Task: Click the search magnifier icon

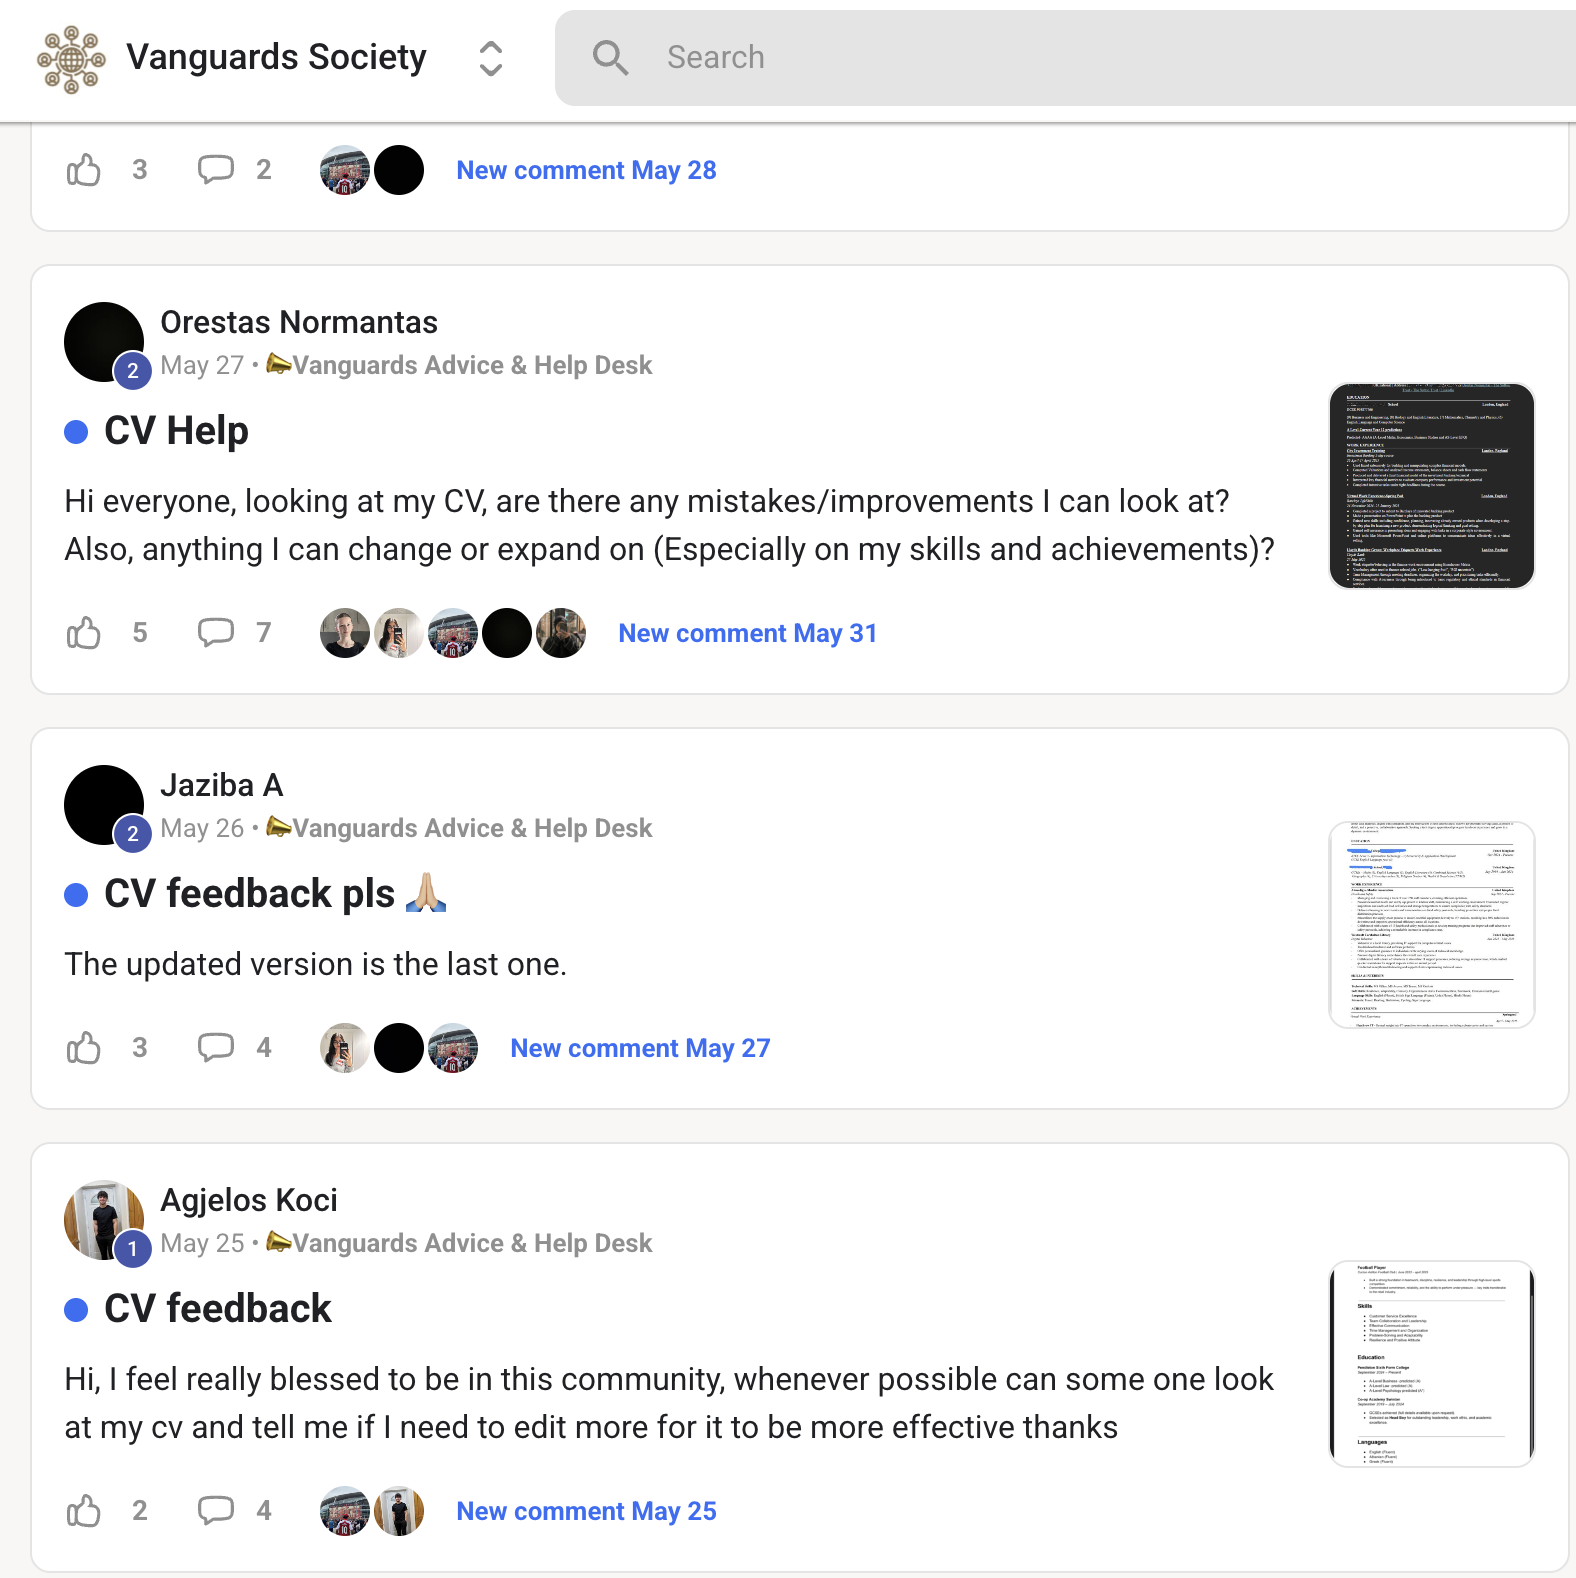Action: [x=610, y=58]
